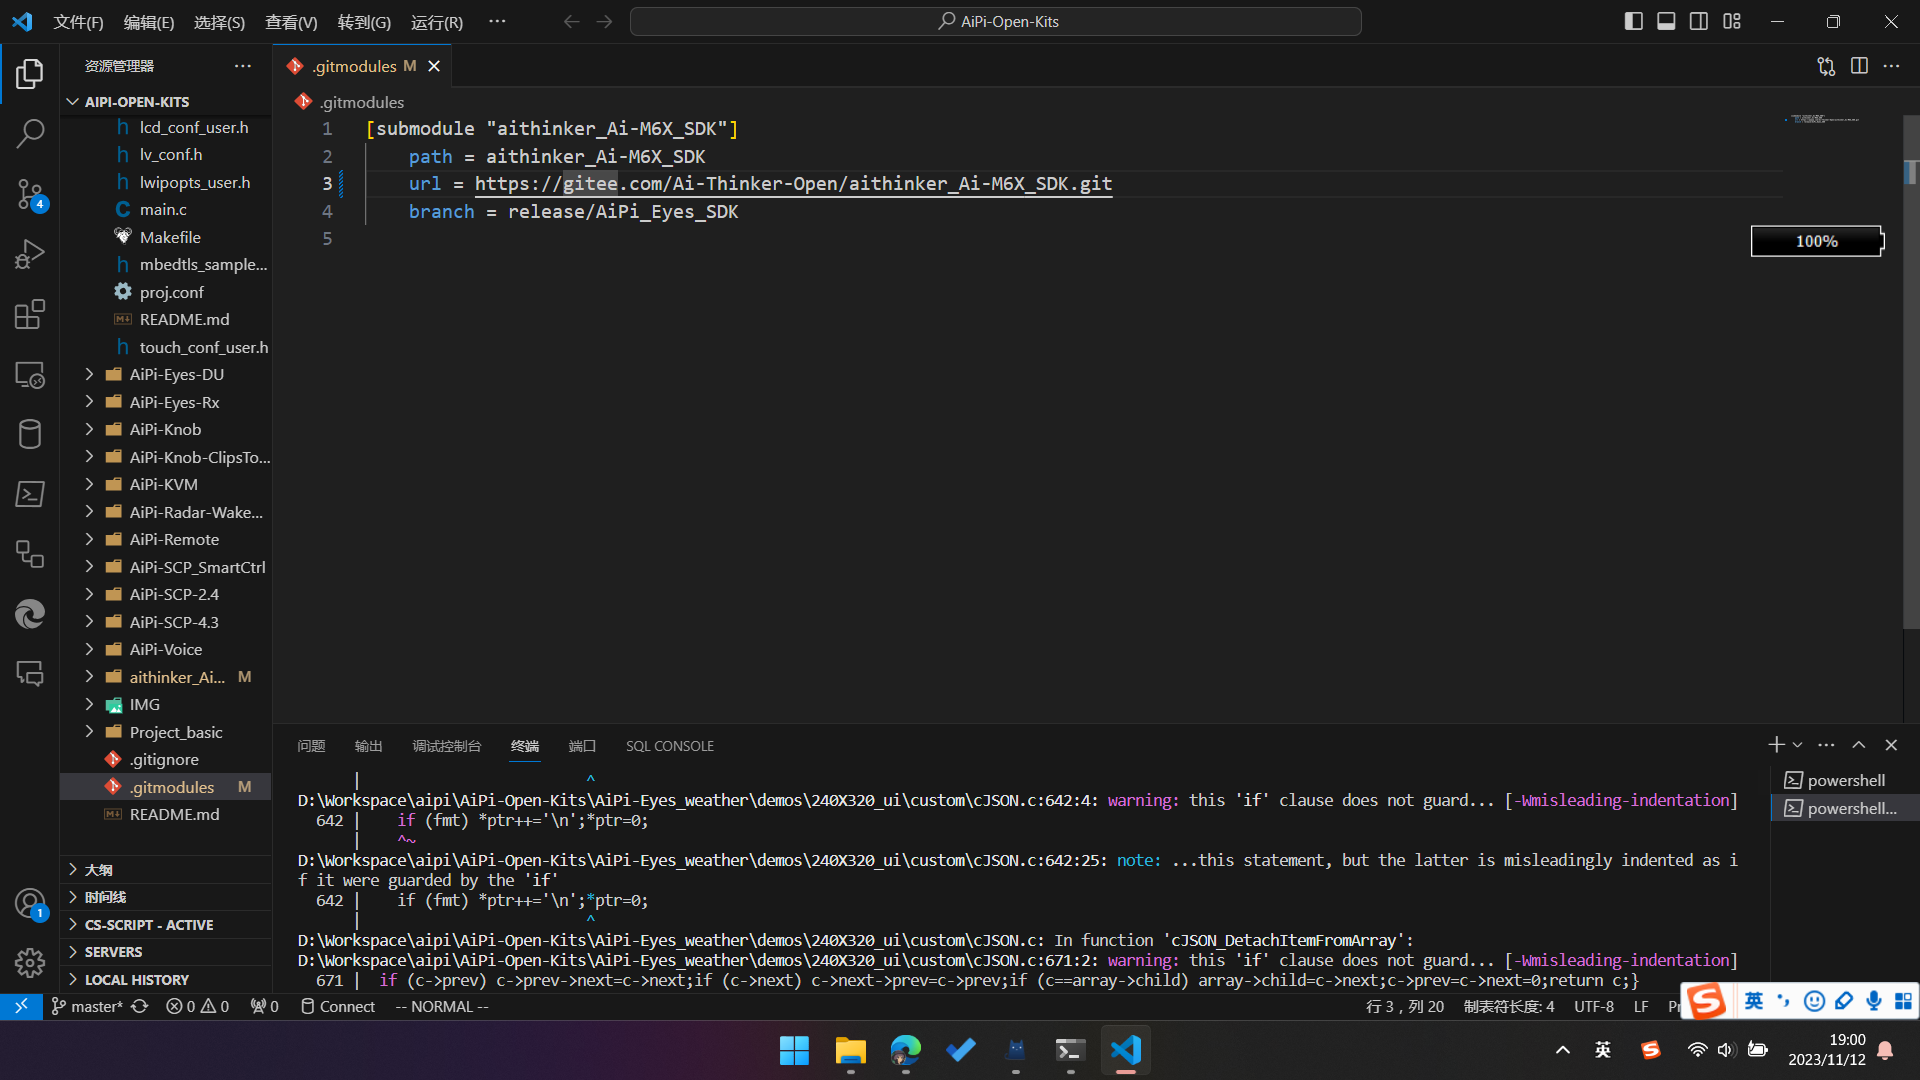Show errors and warnings count in status bar
1920x1080 pixels.
(197, 1006)
